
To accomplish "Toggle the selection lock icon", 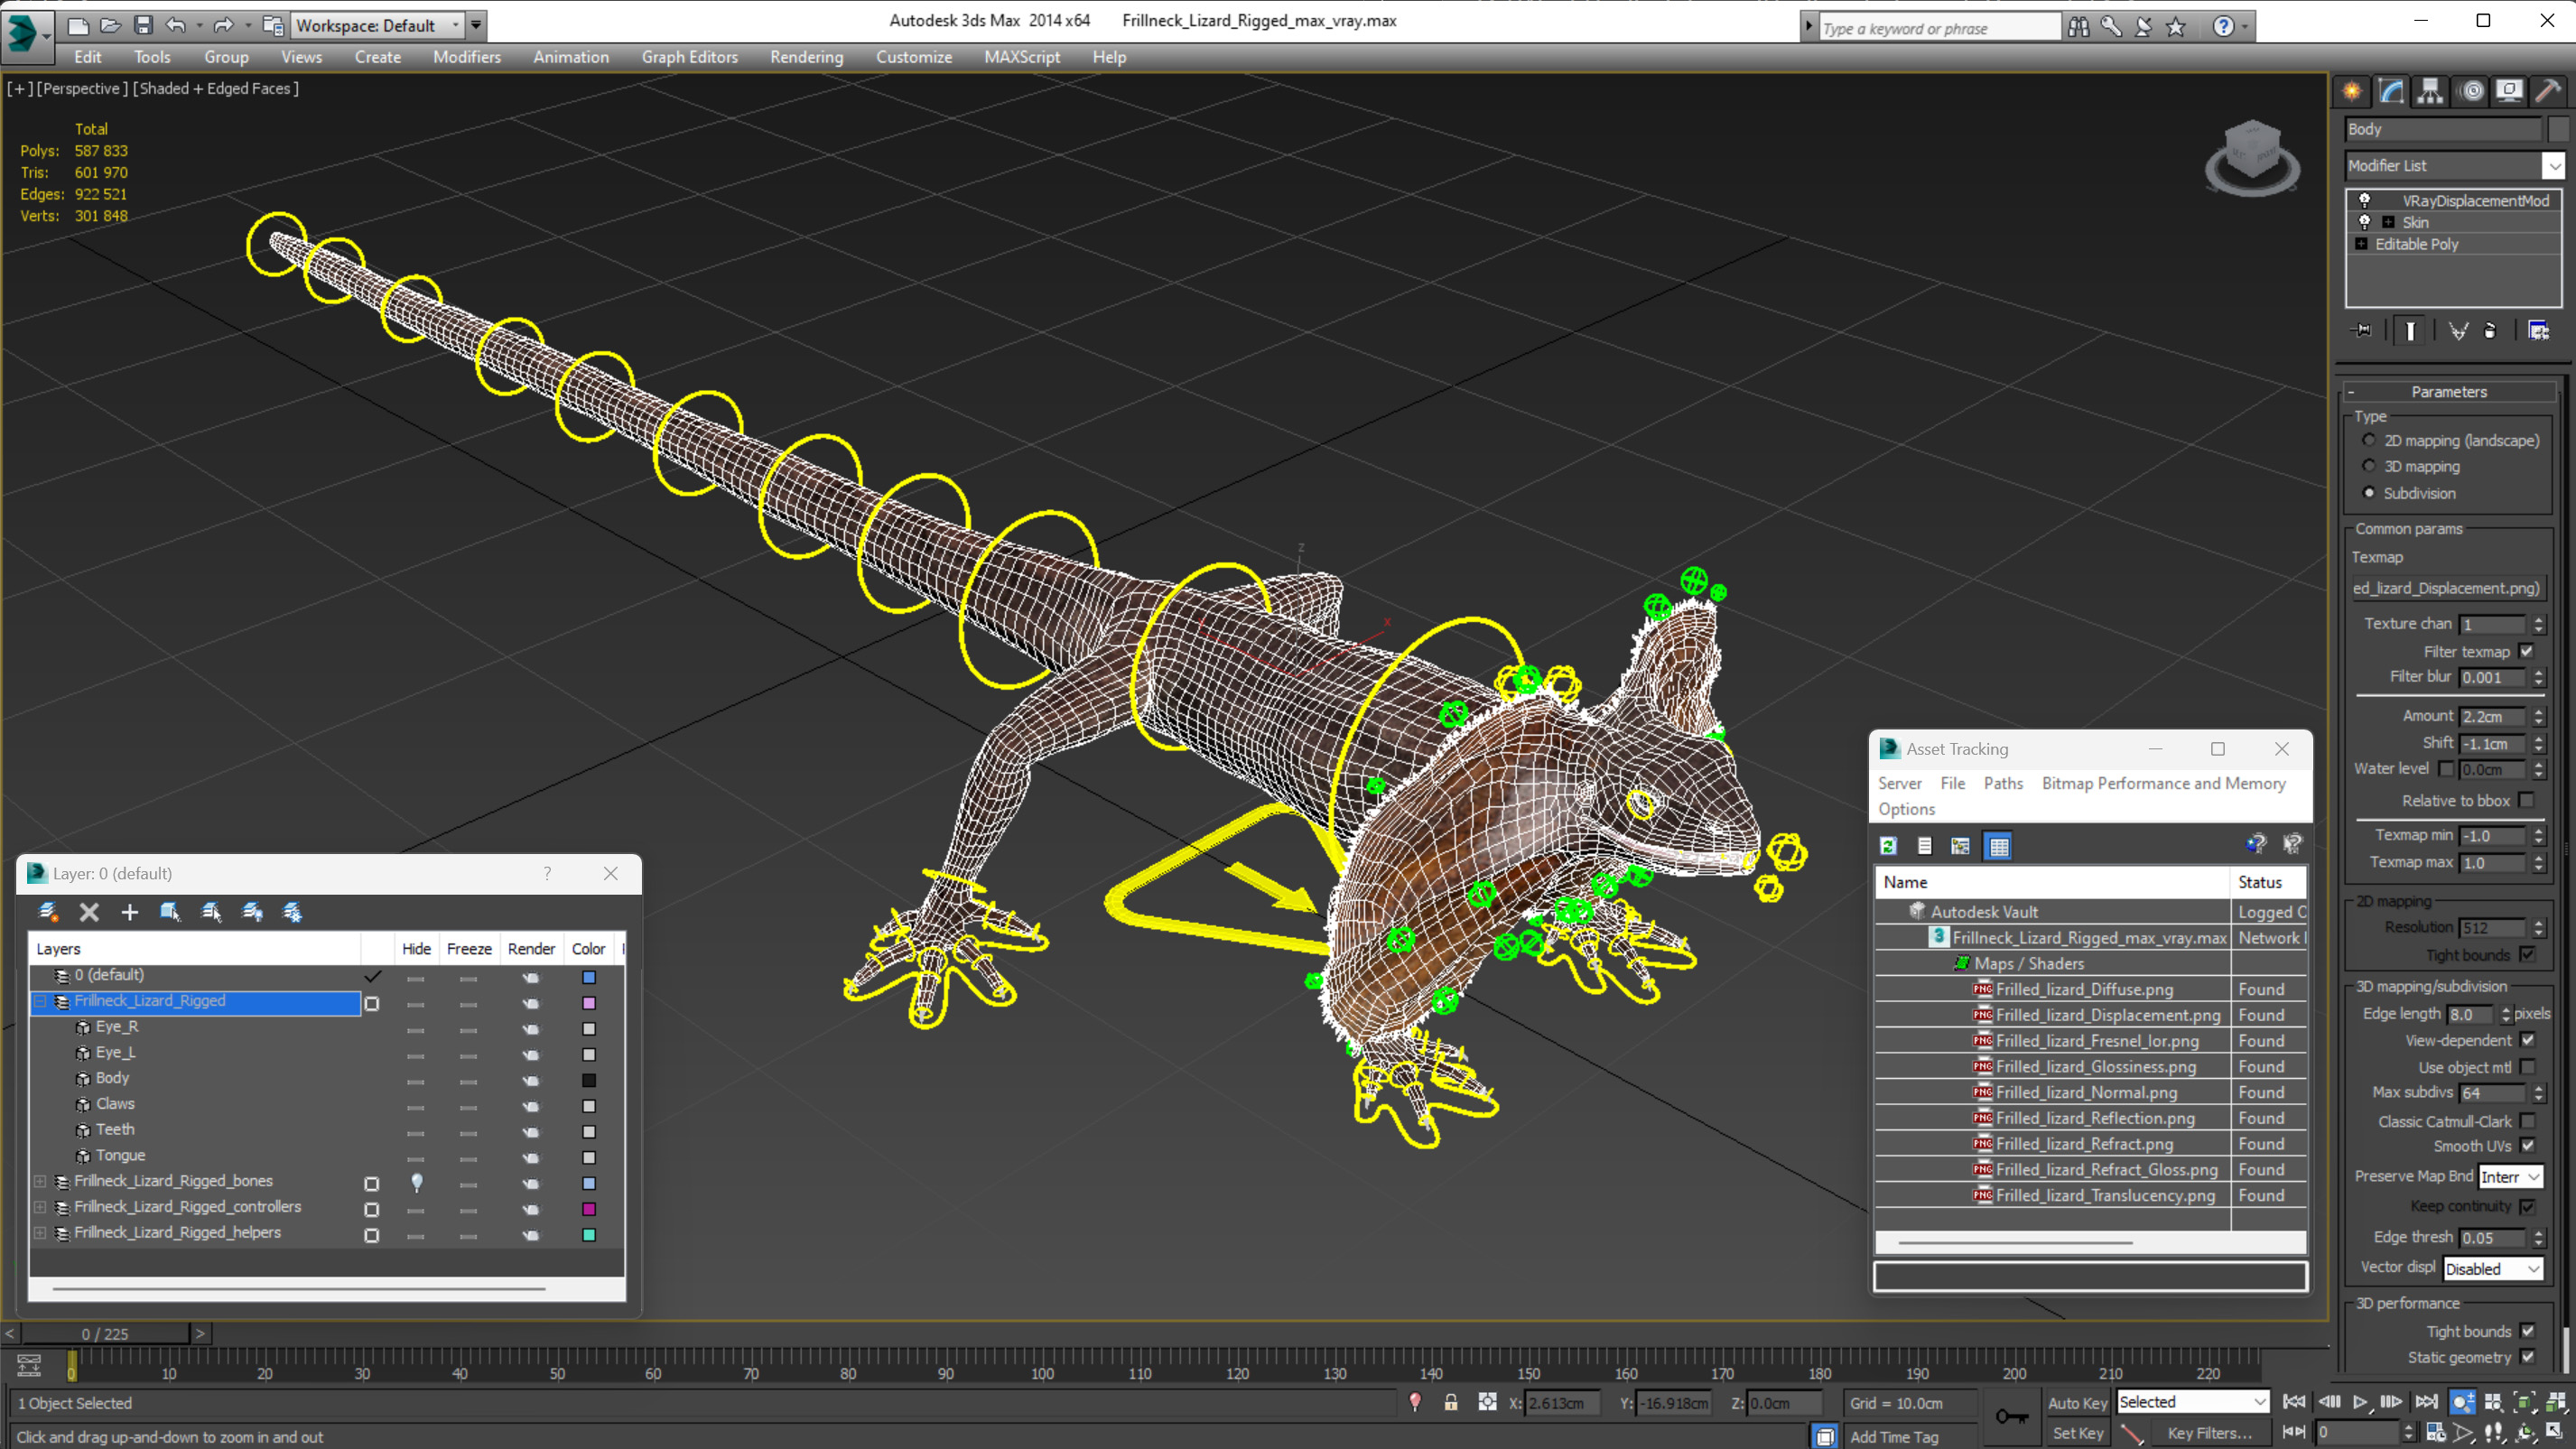I will tap(1451, 1402).
